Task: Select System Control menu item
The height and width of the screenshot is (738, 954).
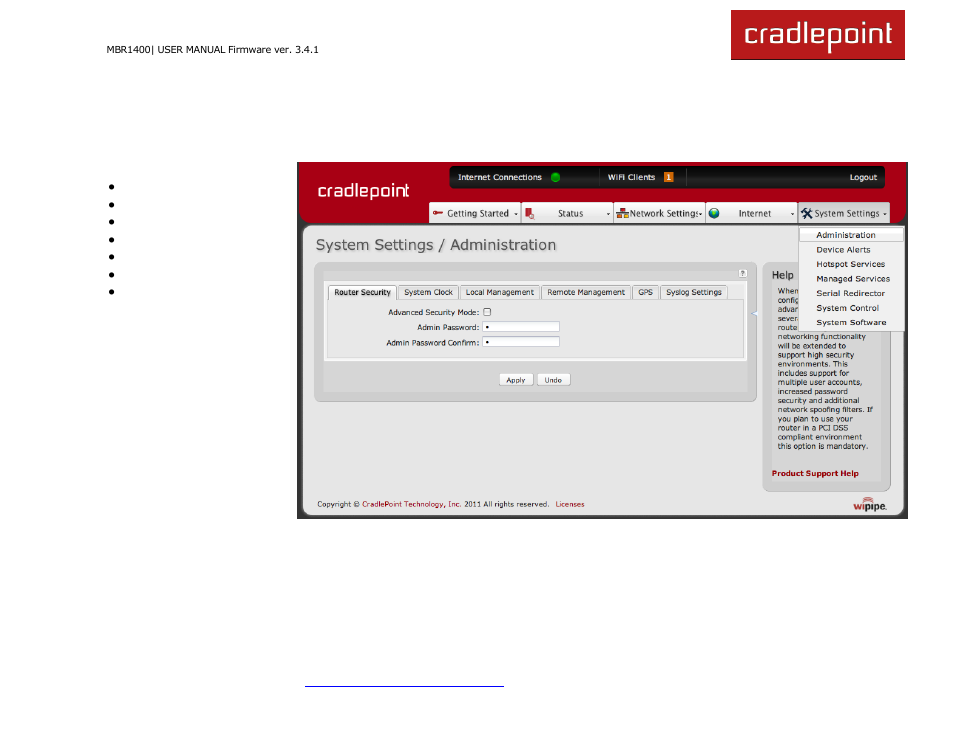Action: coord(851,308)
